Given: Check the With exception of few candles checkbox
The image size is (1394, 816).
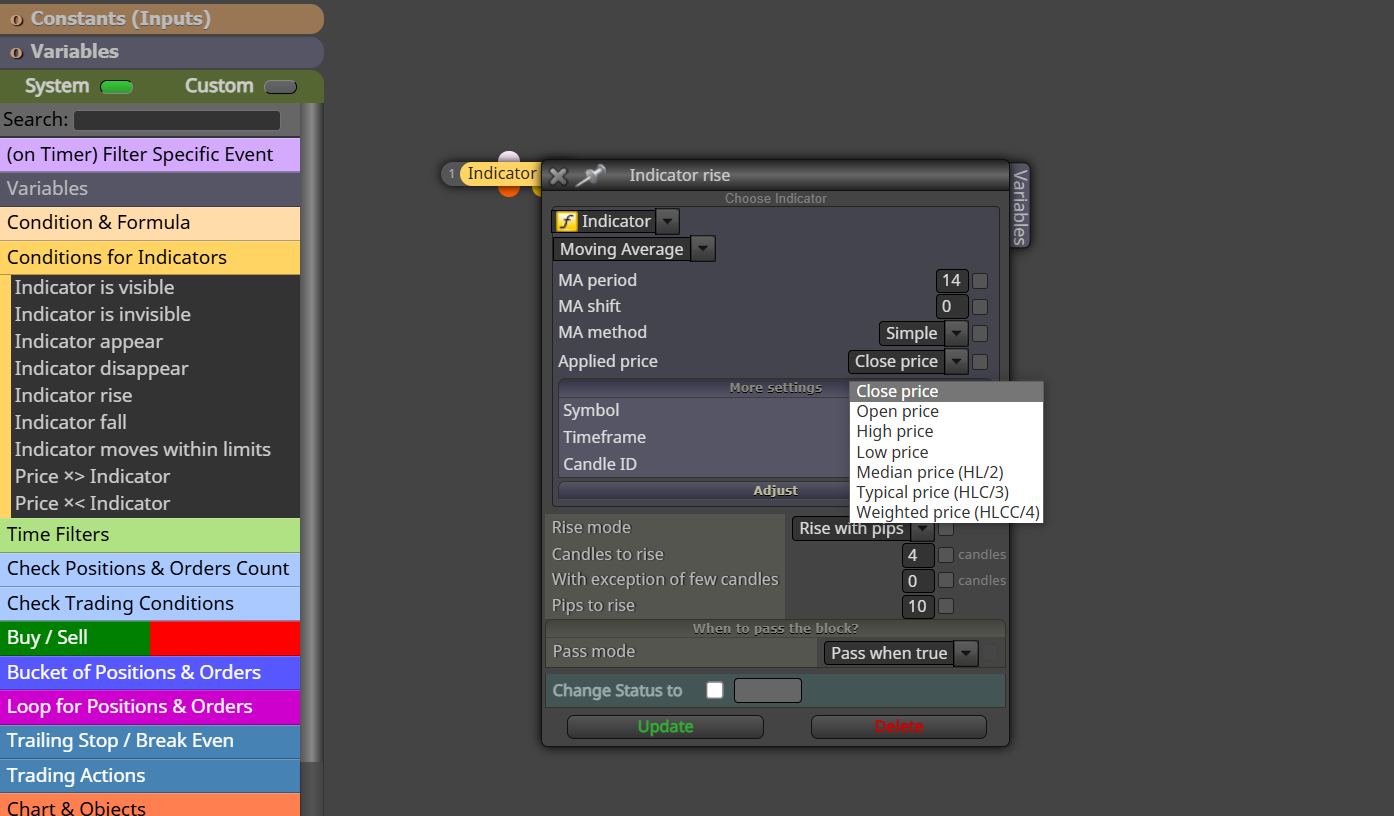Looking at the screenshot, I should [x=946, y=580].
